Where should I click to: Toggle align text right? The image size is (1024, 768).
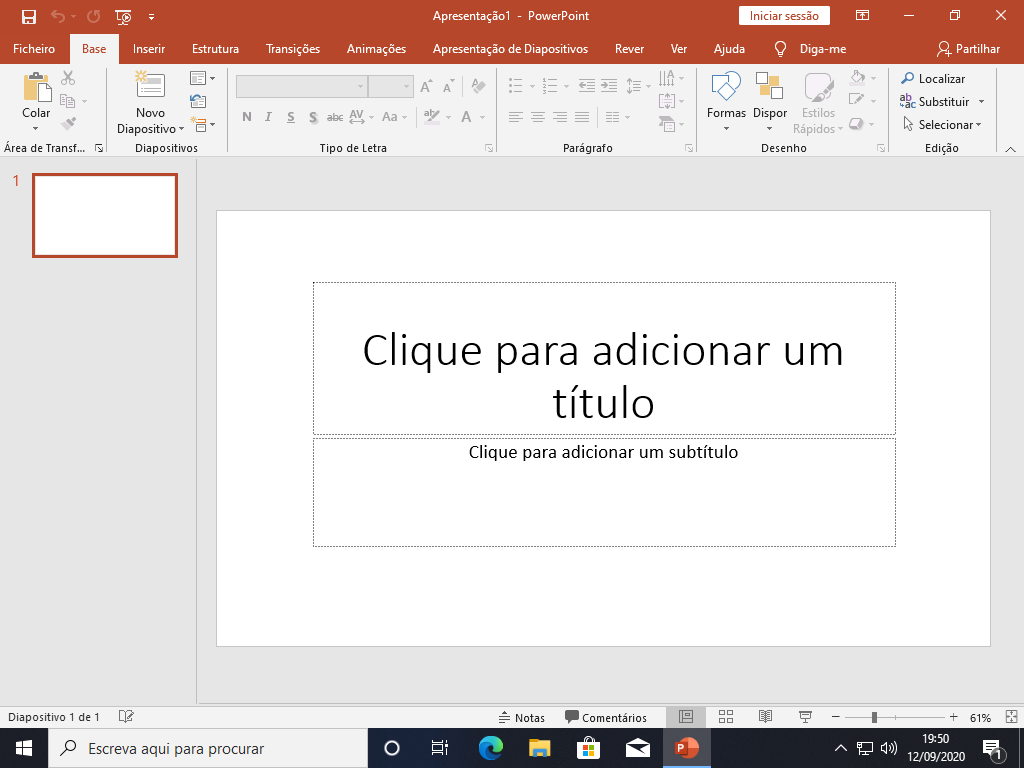560,117
